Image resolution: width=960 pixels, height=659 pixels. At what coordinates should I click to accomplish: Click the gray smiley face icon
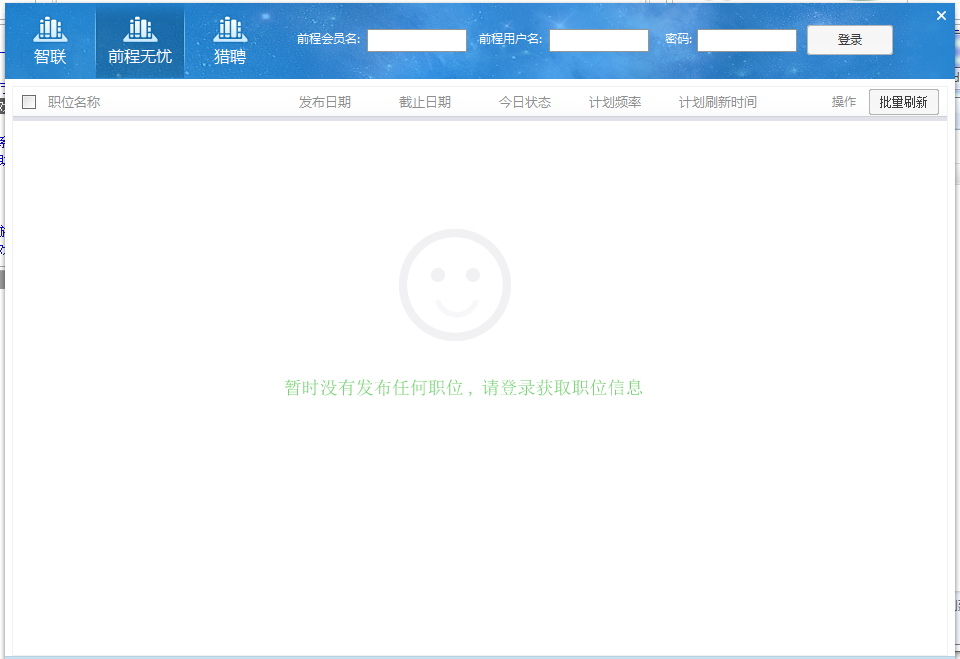454,285
